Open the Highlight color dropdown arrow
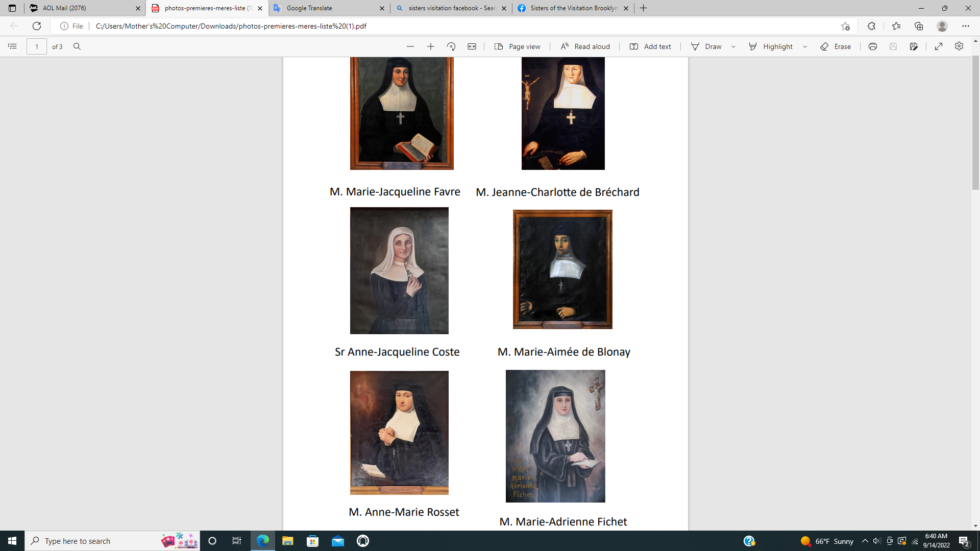 tap(805, 47)
